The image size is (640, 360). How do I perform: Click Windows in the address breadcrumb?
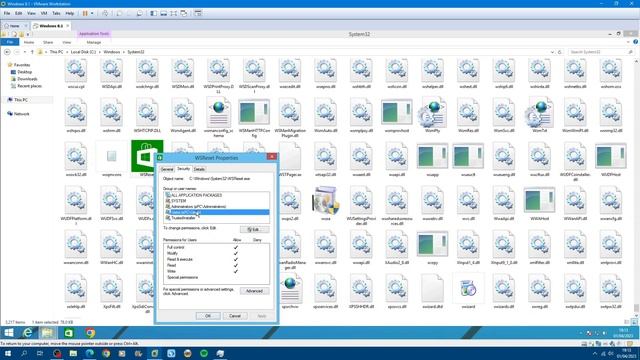[112, 52]
